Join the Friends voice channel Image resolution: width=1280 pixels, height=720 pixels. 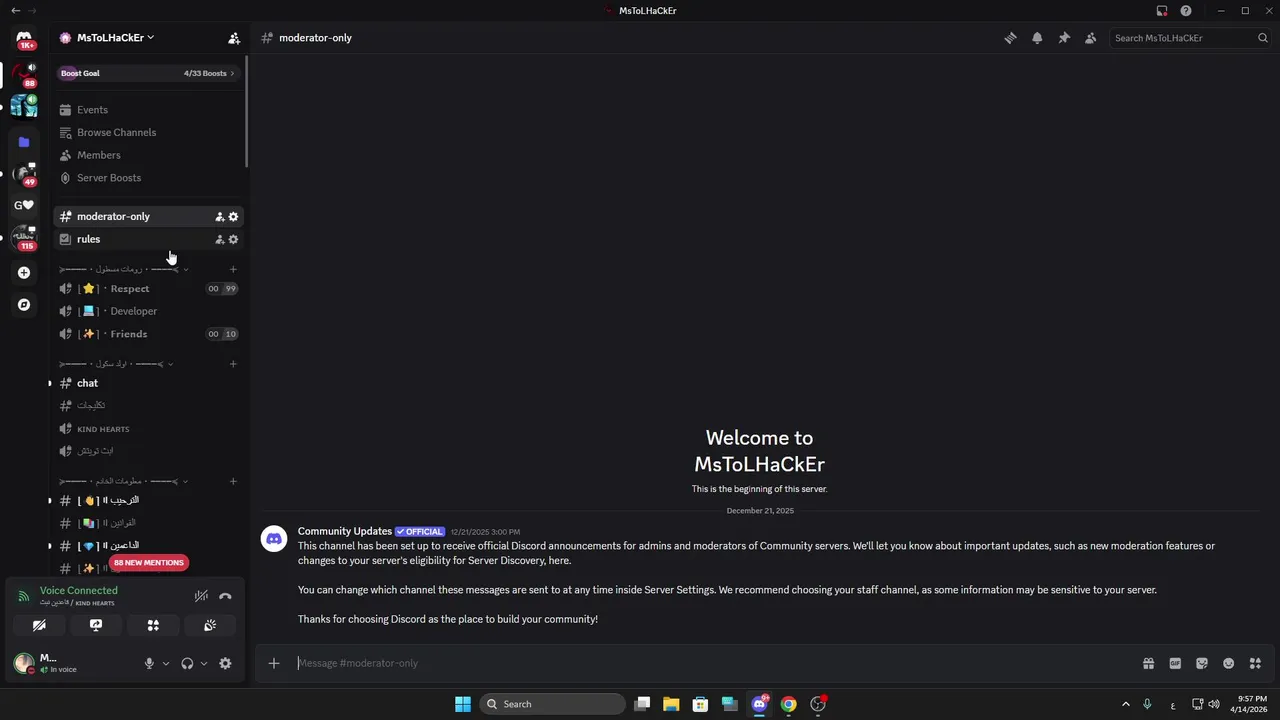pyautogui.click(x=148, y=334)
